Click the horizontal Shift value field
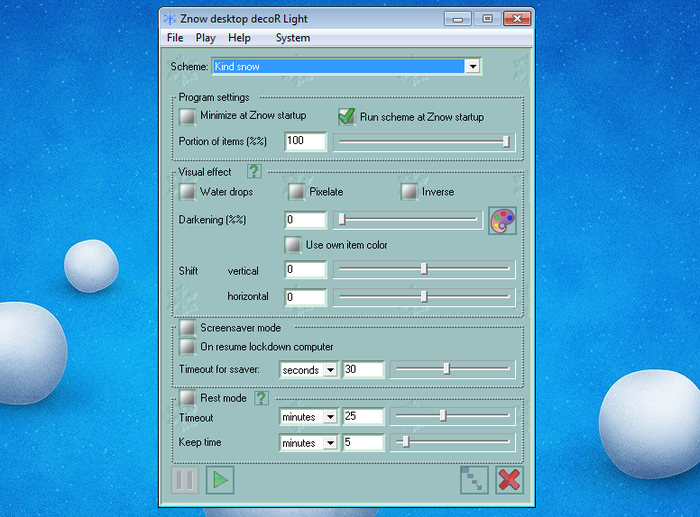 tap(305, 297)
